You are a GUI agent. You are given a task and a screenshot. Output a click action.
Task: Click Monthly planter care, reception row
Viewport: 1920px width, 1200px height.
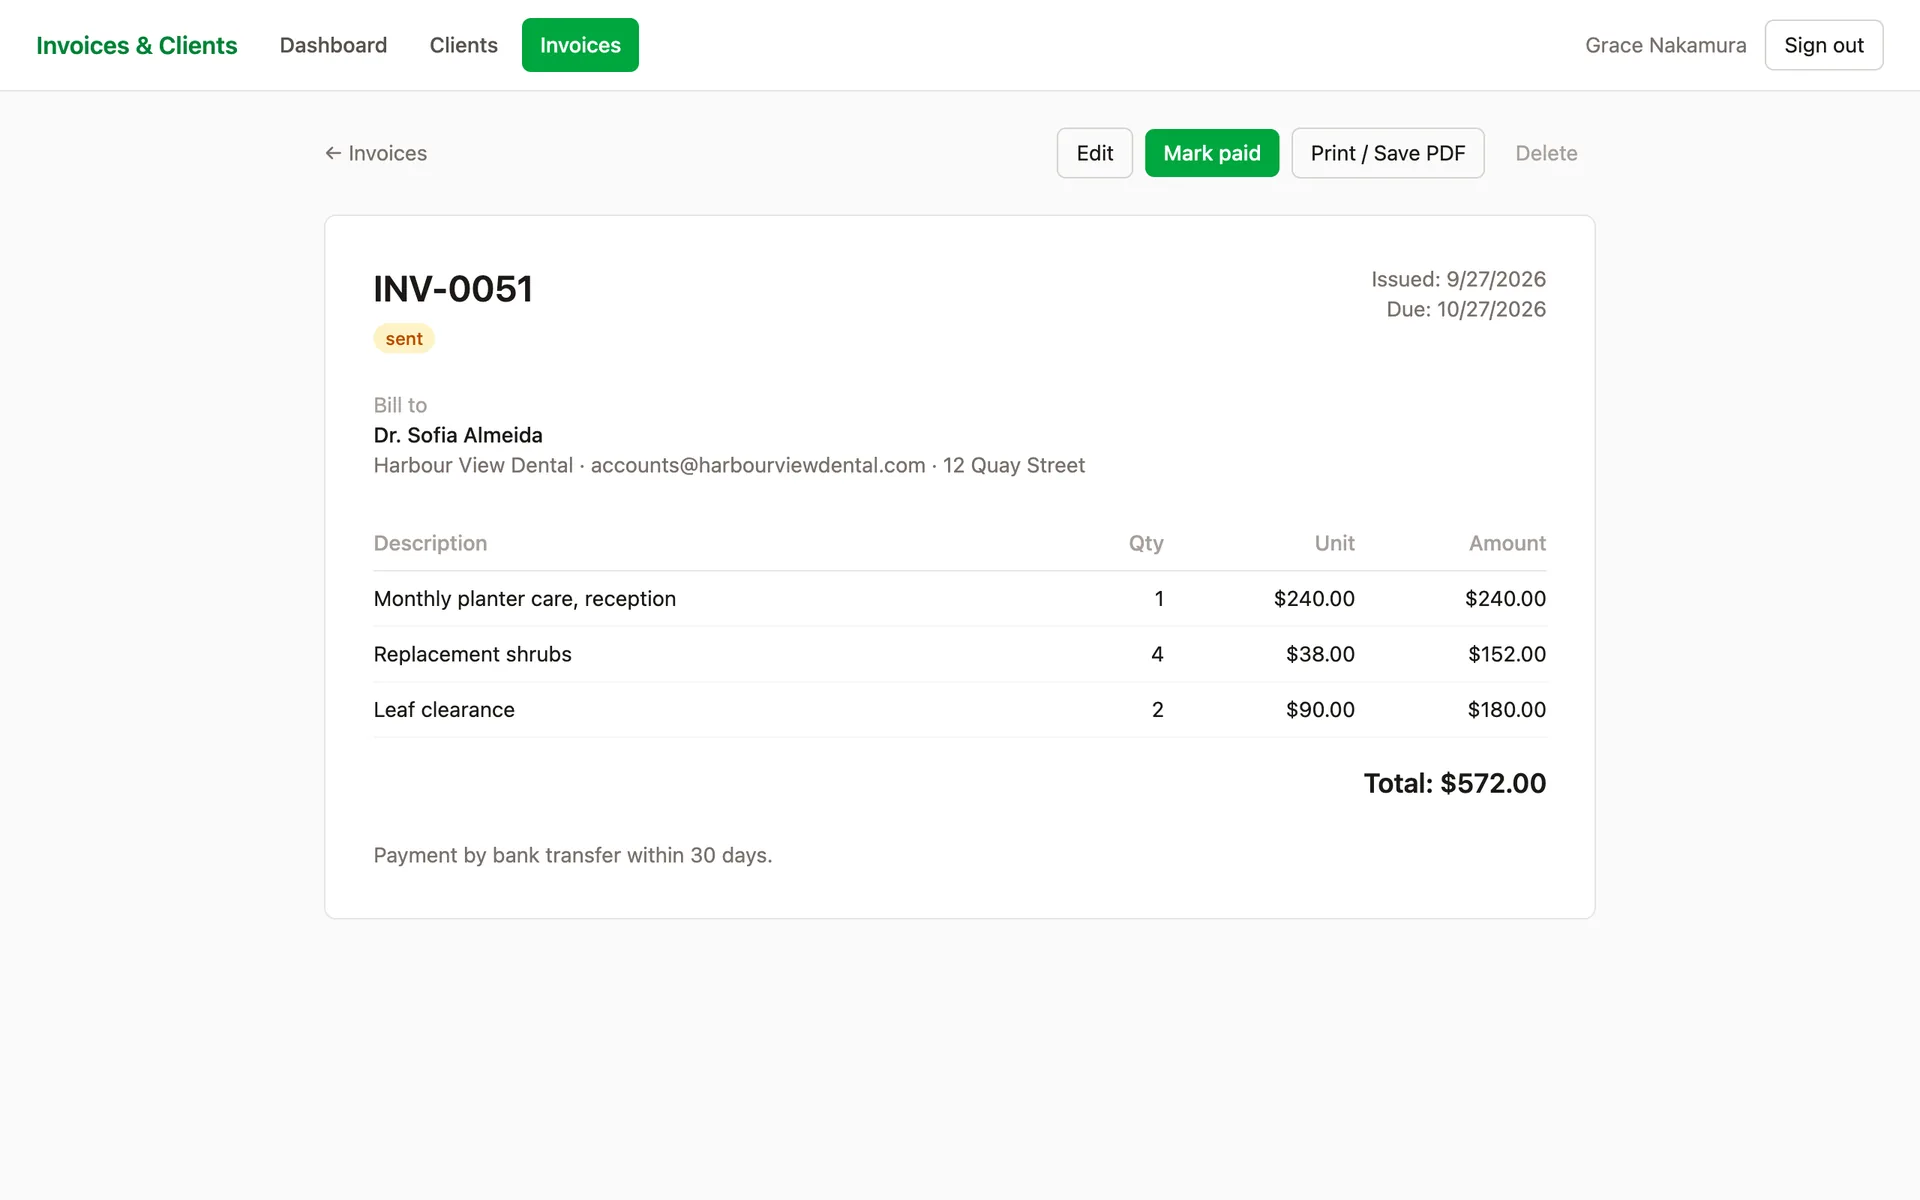tap(960, 599)
